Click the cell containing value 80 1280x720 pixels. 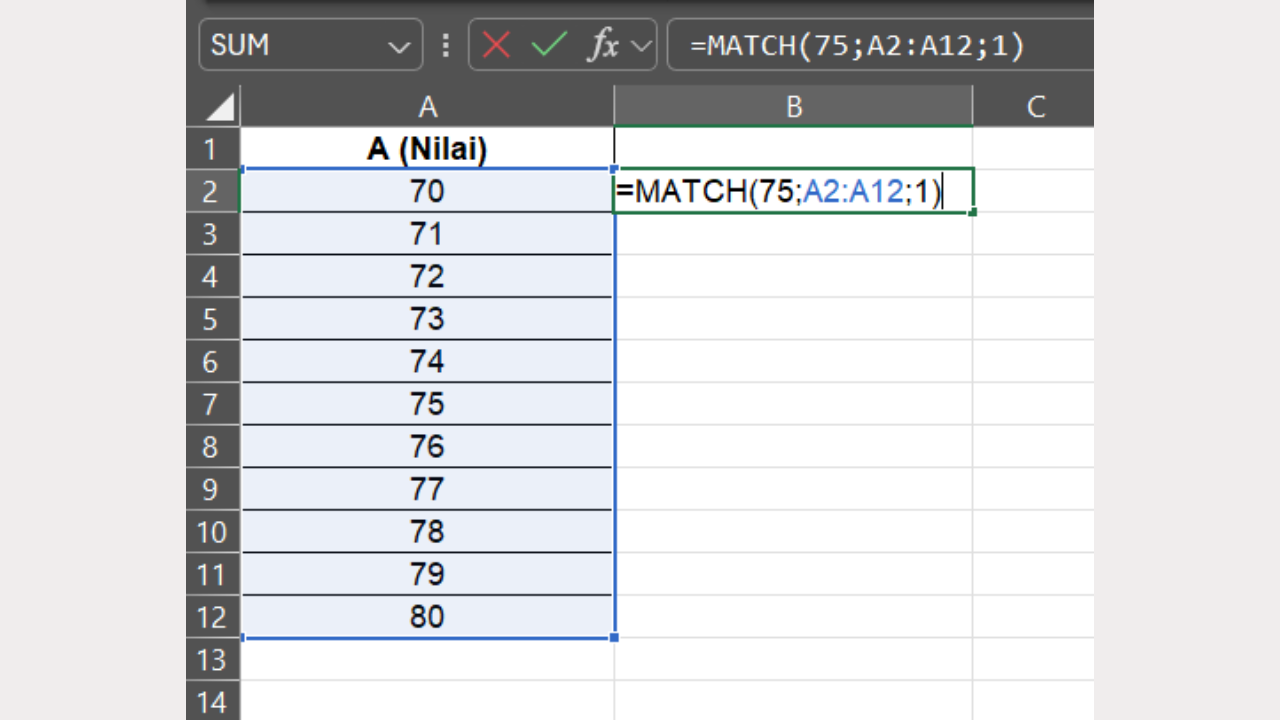427,617
